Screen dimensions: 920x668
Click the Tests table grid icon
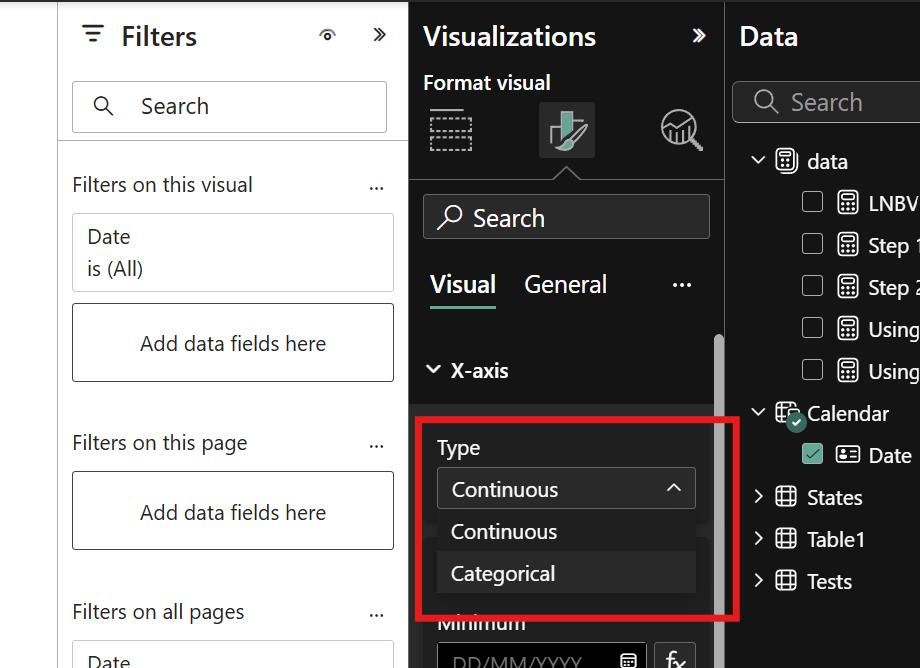point(786,581)
